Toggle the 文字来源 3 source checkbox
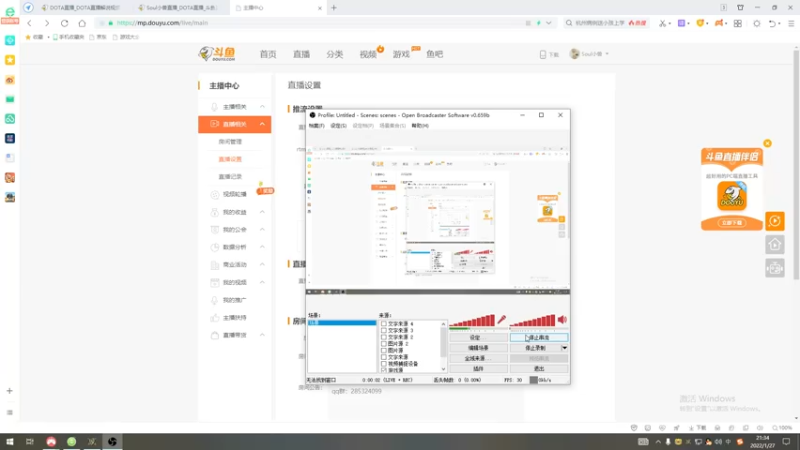Image resolution: width=800 pixels, height=450 pixels. point(384,331)
